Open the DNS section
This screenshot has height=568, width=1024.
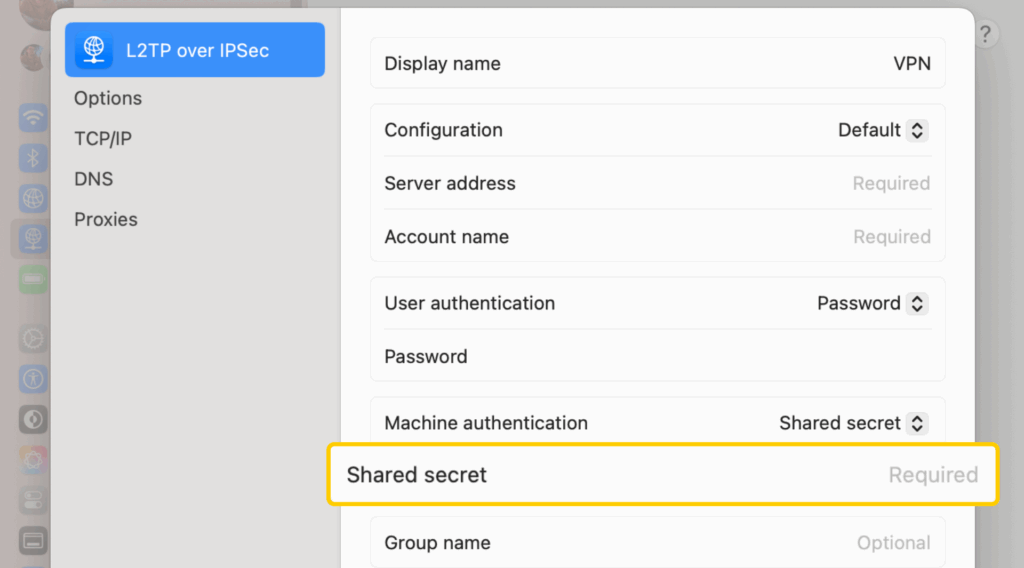click(94, 179)
